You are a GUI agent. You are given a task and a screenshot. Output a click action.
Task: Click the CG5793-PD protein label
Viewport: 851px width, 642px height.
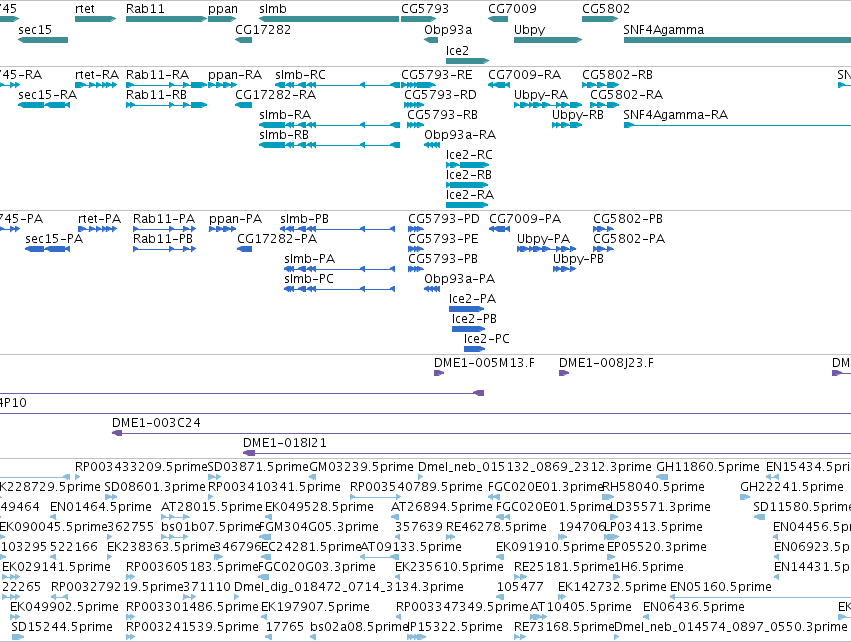pos(444,219)
